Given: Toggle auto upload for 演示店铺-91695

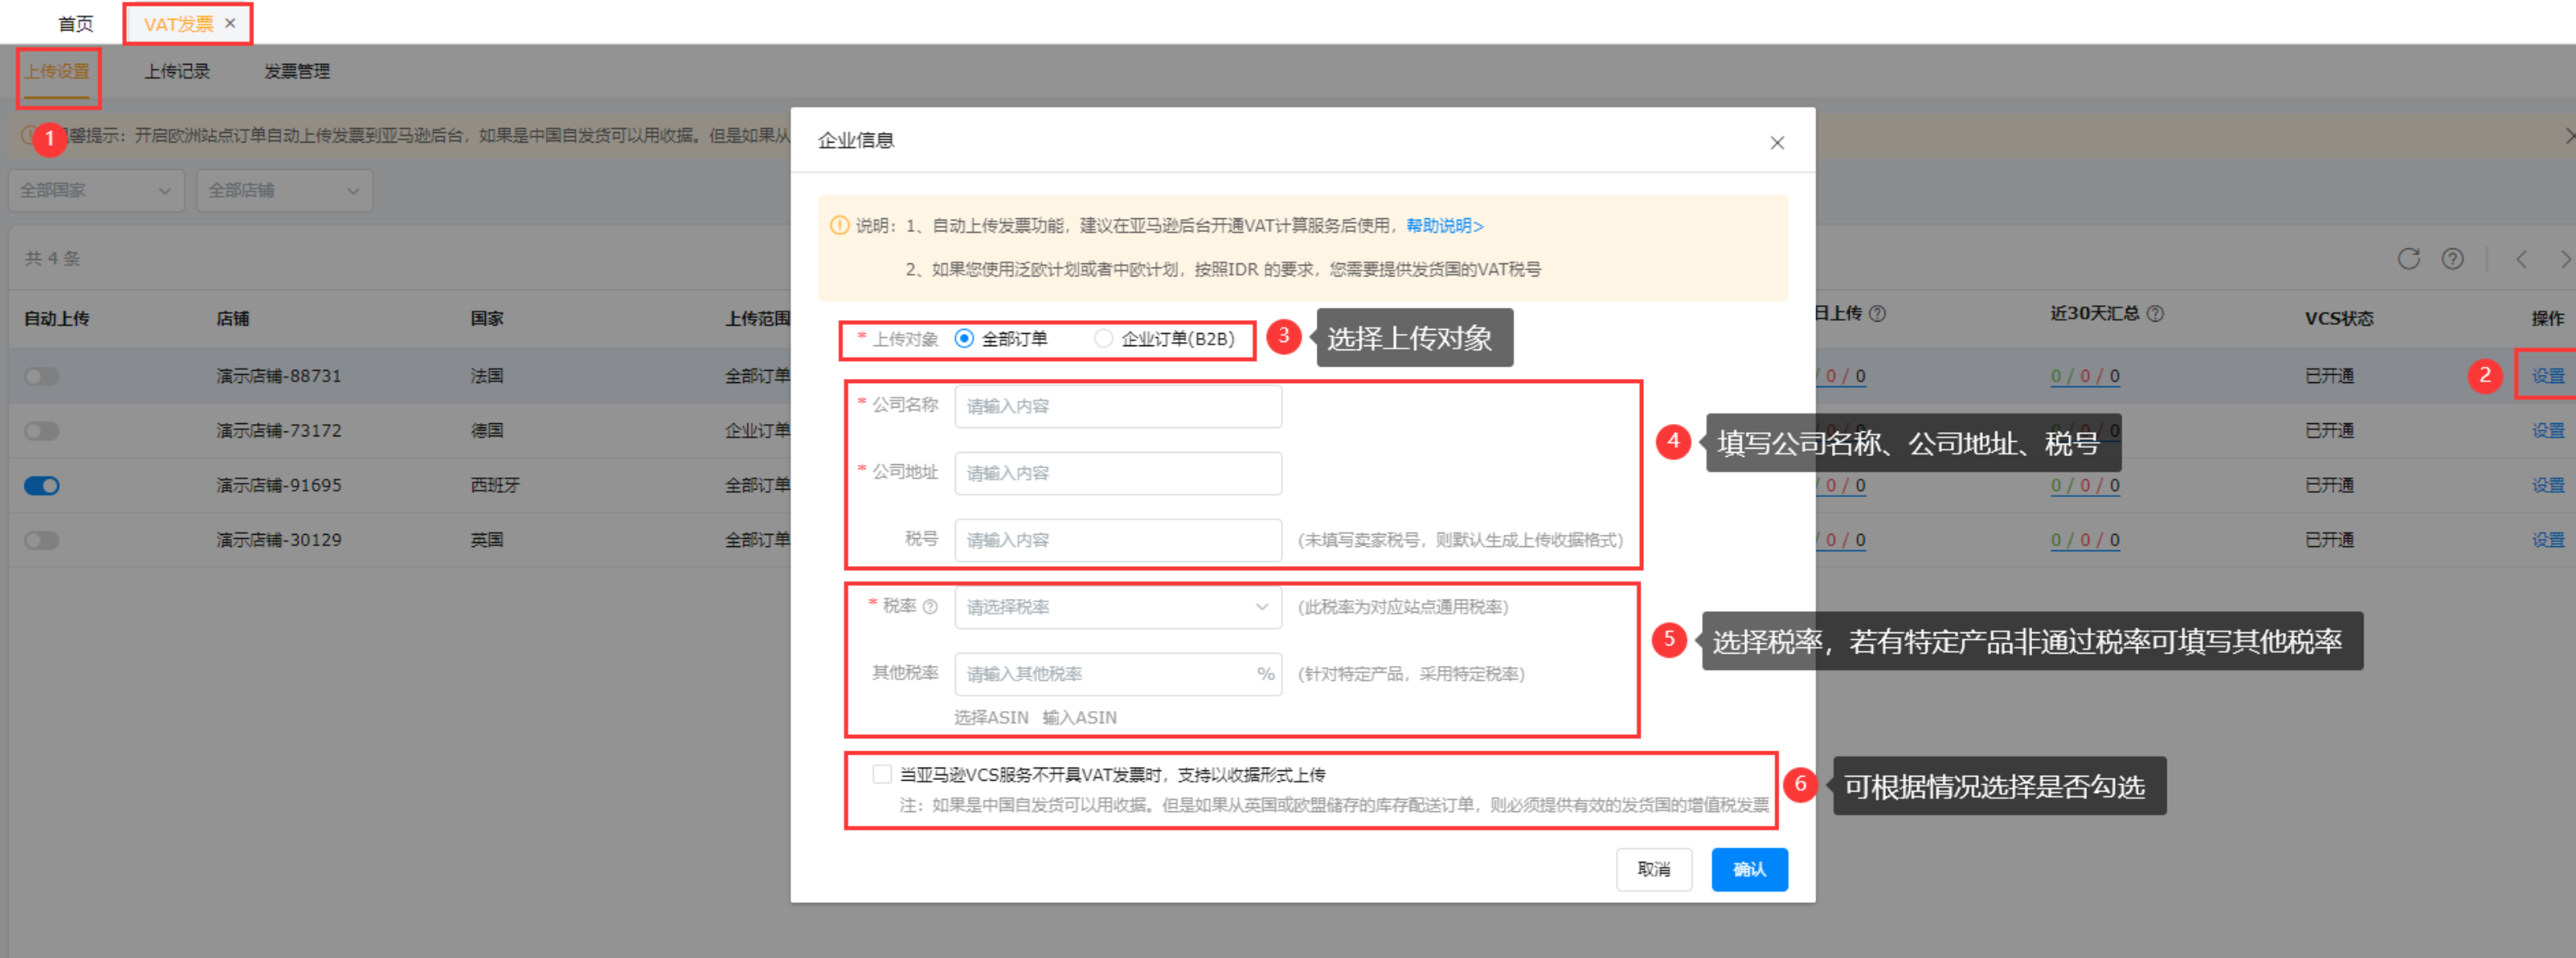Looking at the screenshot, I should click(x=42, y=486).
